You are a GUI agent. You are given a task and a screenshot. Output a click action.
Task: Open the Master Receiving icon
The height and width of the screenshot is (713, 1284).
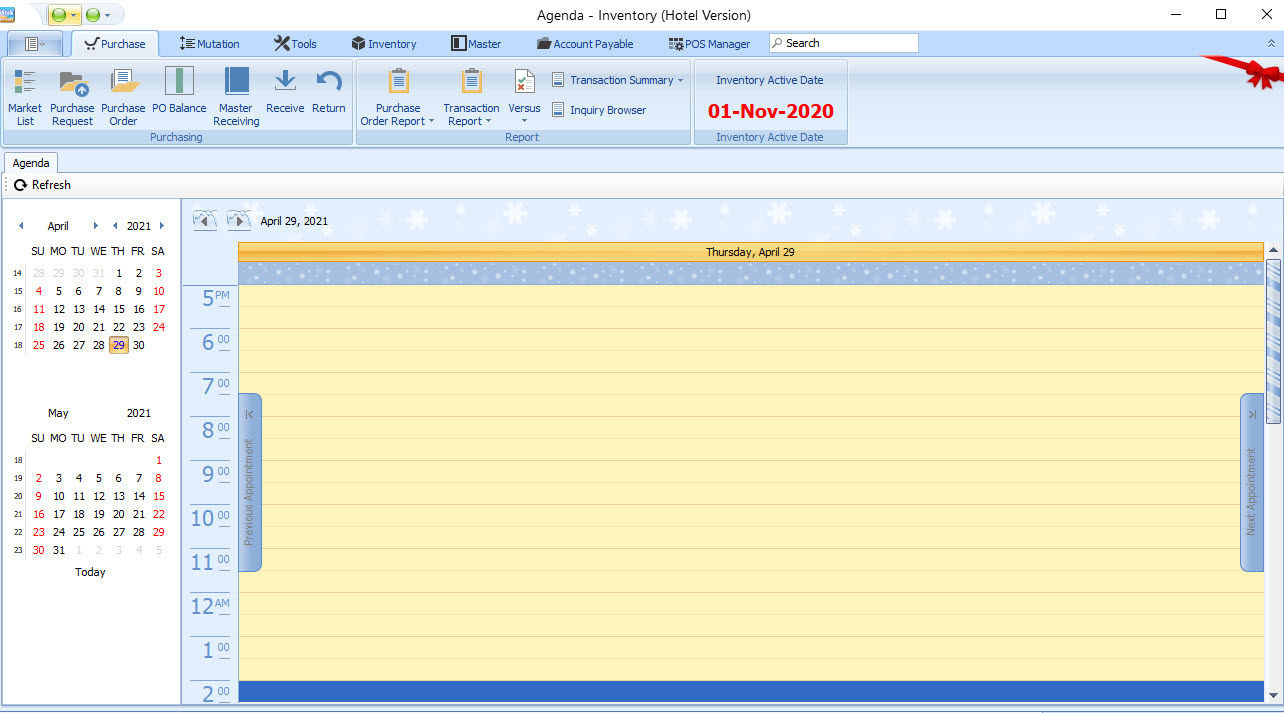point(236,96)
